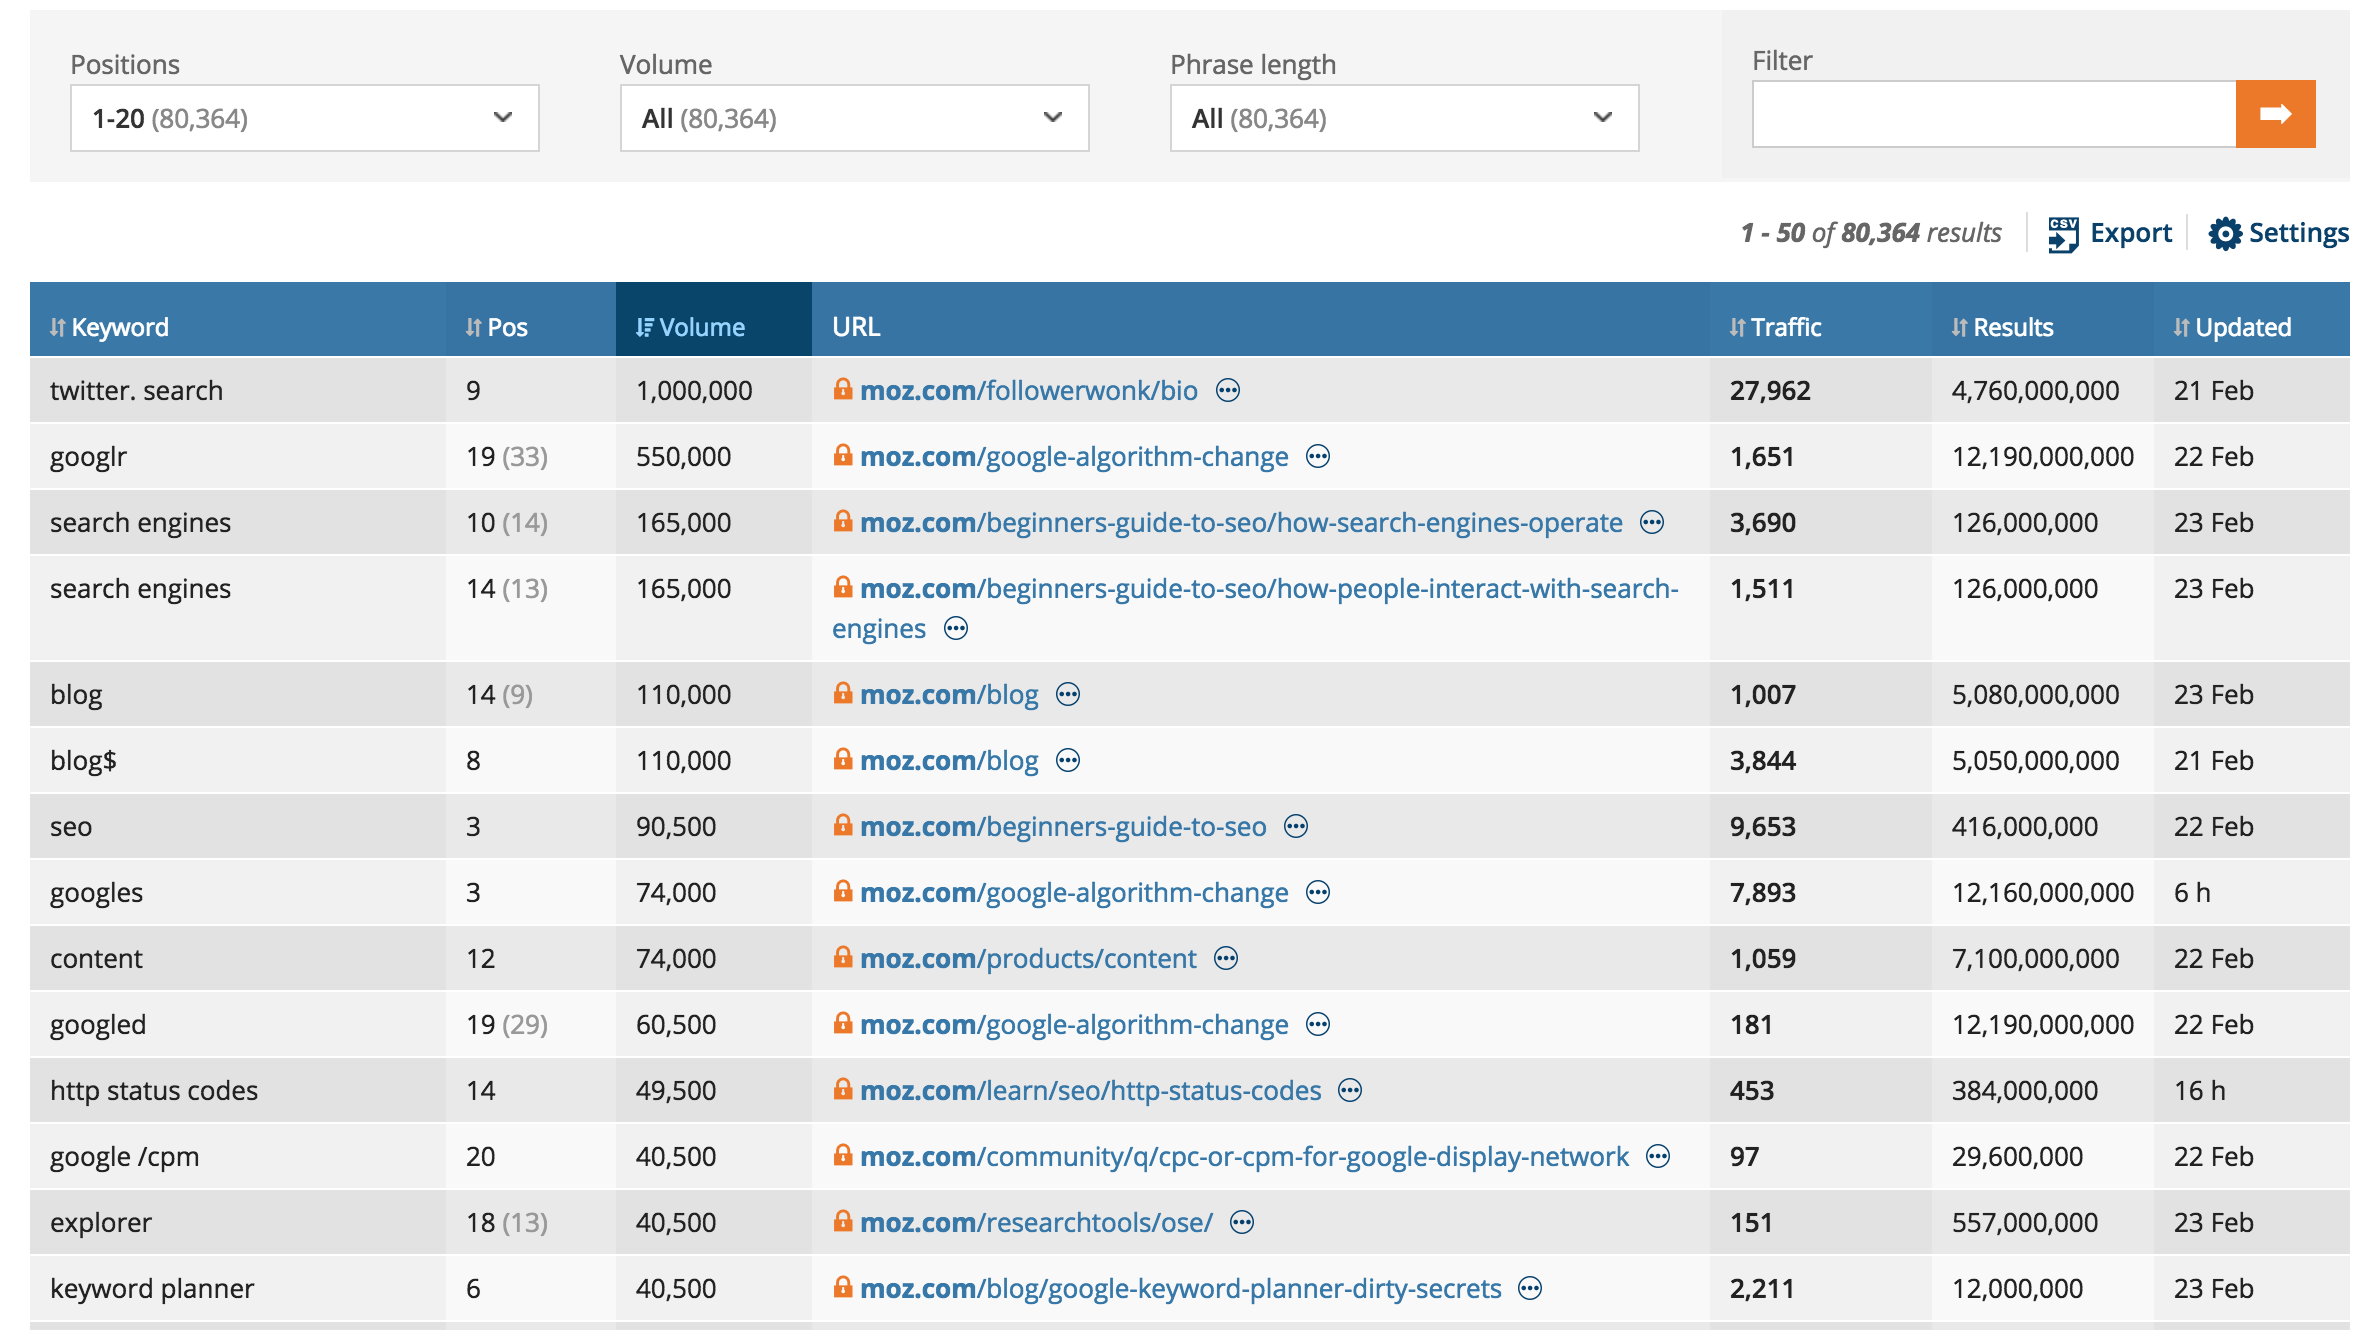
Task: Click options icon after cpc-or-cpm URL
Action: pyautogui.click(x=1658, y=1156)
